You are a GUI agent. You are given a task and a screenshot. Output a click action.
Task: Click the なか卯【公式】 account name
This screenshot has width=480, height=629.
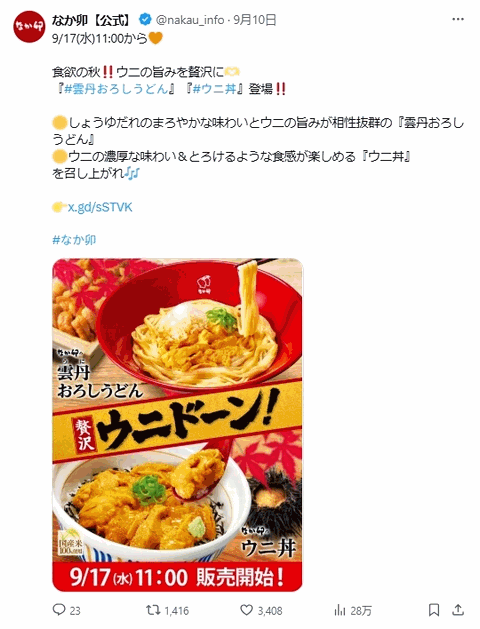tap(93, 19)
